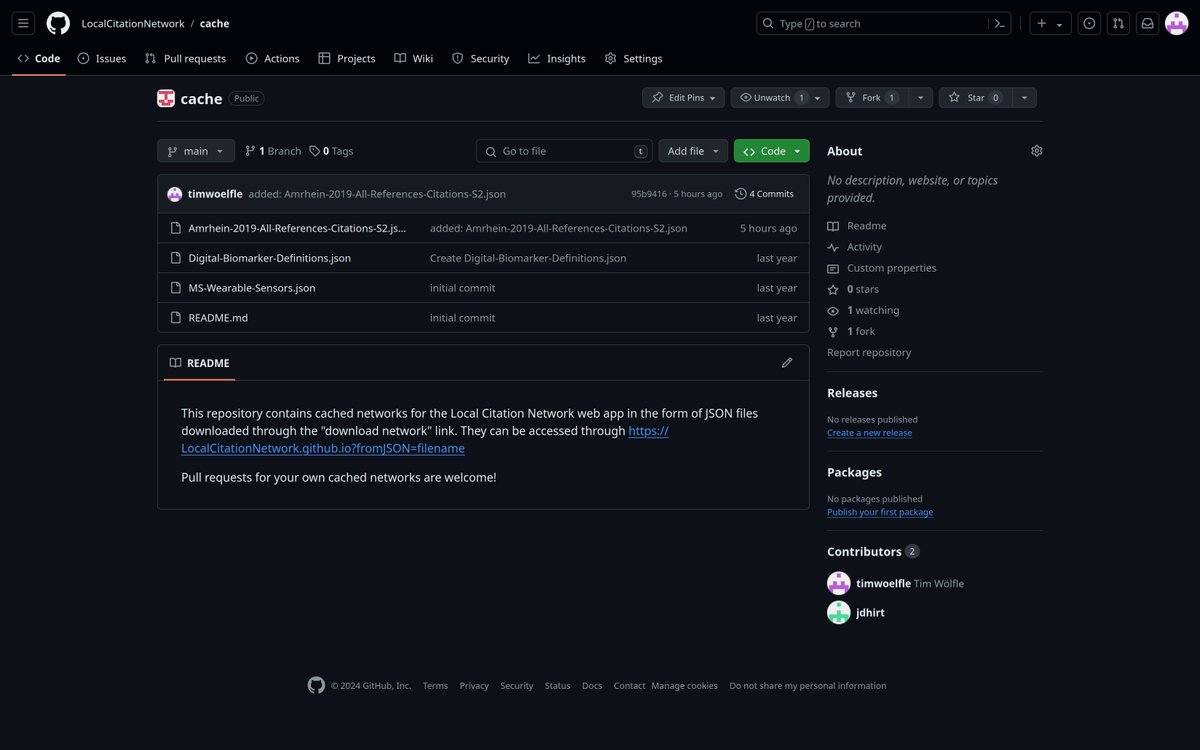This screenshot has width=1200, height=750.
Task: Open README.md file in list
Action: (x=218, y=318)
